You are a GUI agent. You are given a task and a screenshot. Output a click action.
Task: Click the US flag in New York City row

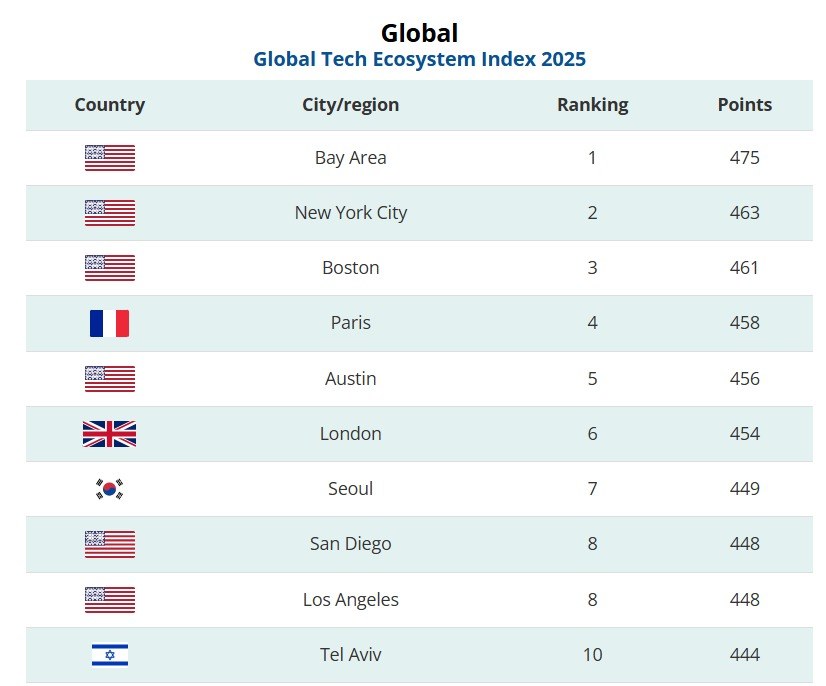(x=110, y=213)
